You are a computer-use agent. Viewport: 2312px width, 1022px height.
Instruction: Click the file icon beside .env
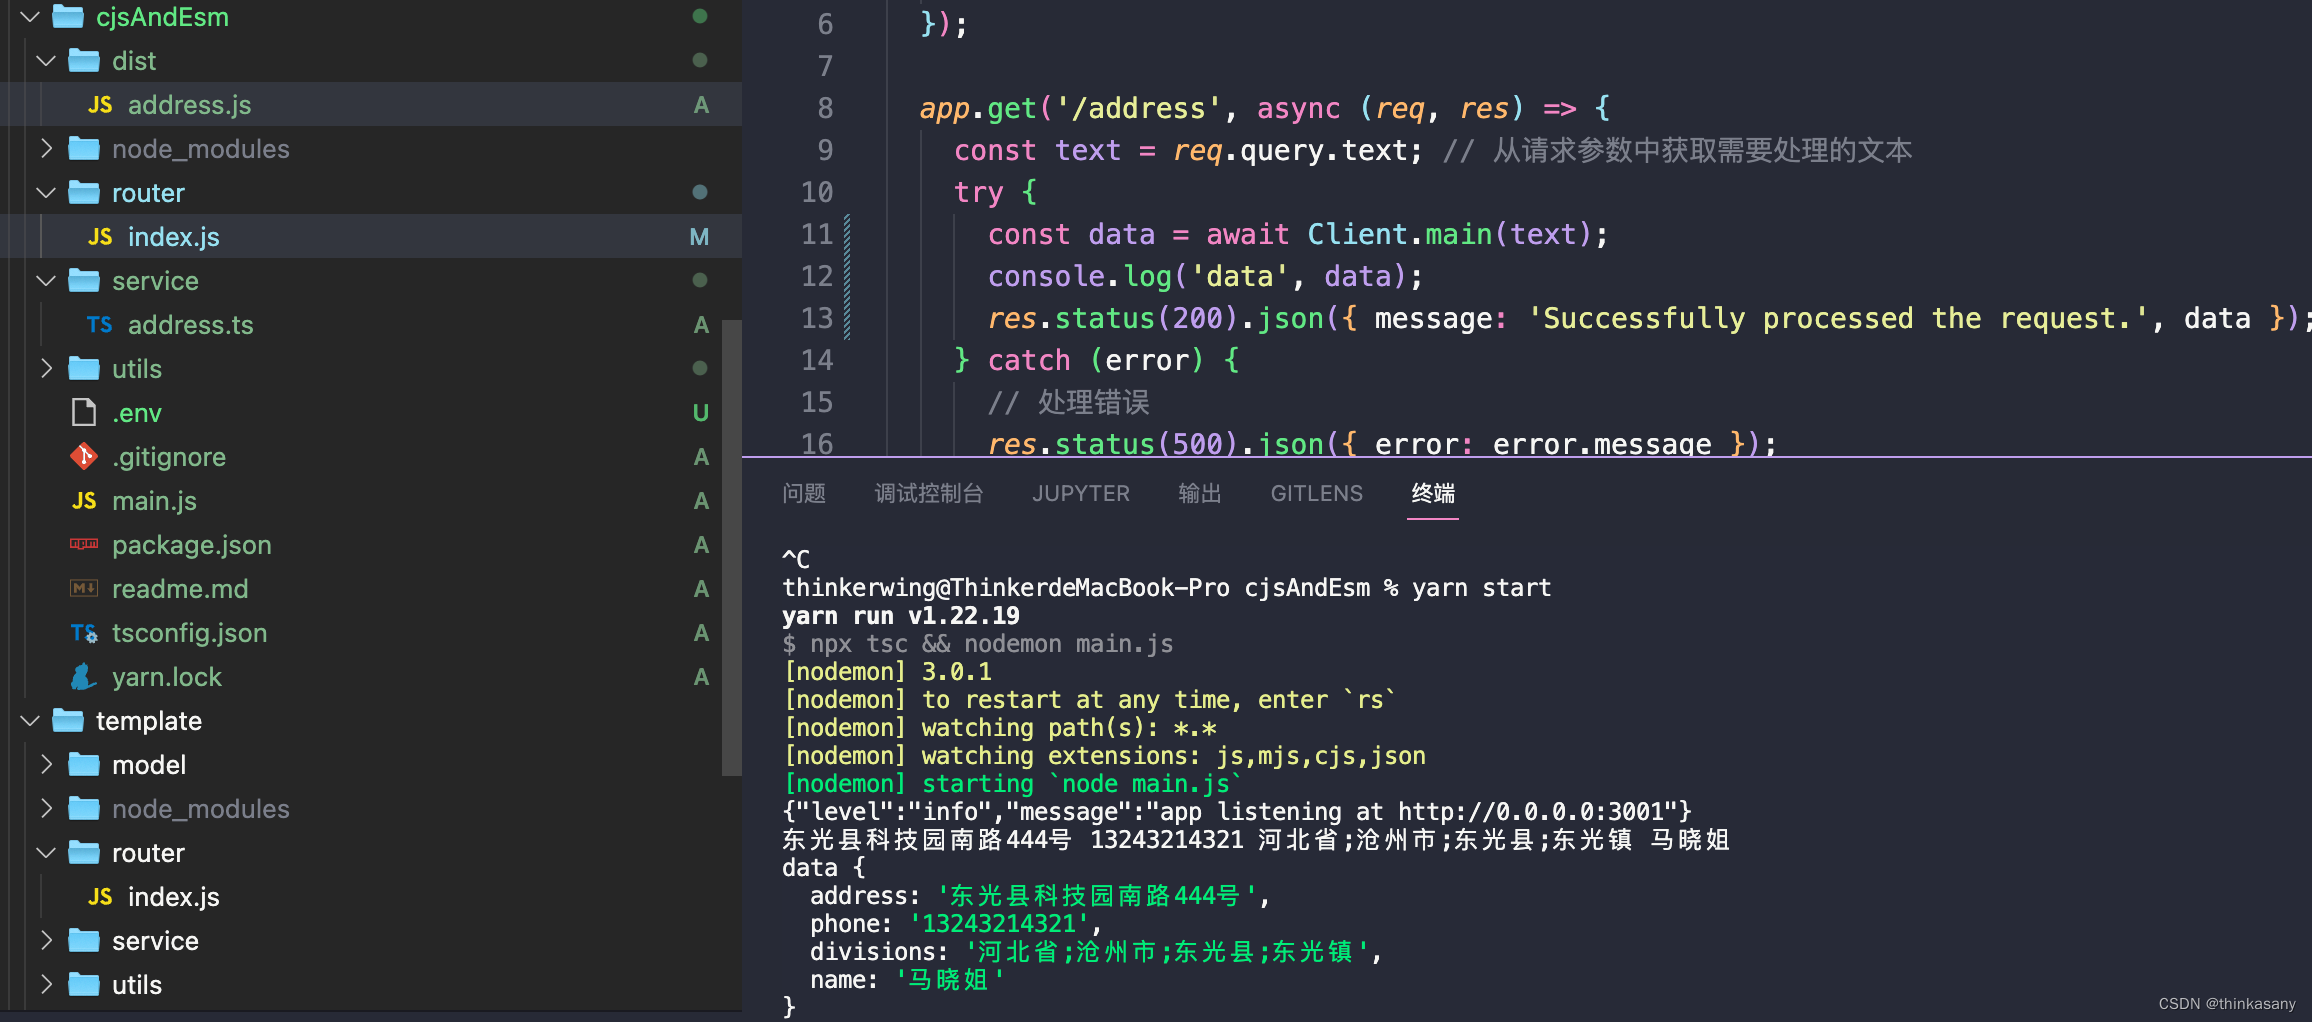coord(84,412)
